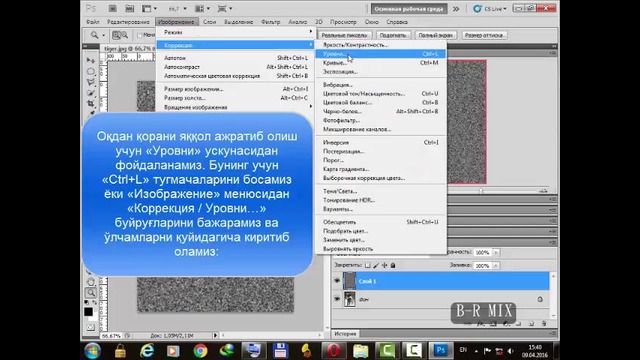Image resolution: width=640 pixels, height=360 pixels.
Task: Choose Цветовой тон/Насыщенность...
Action: pos(380,93)
